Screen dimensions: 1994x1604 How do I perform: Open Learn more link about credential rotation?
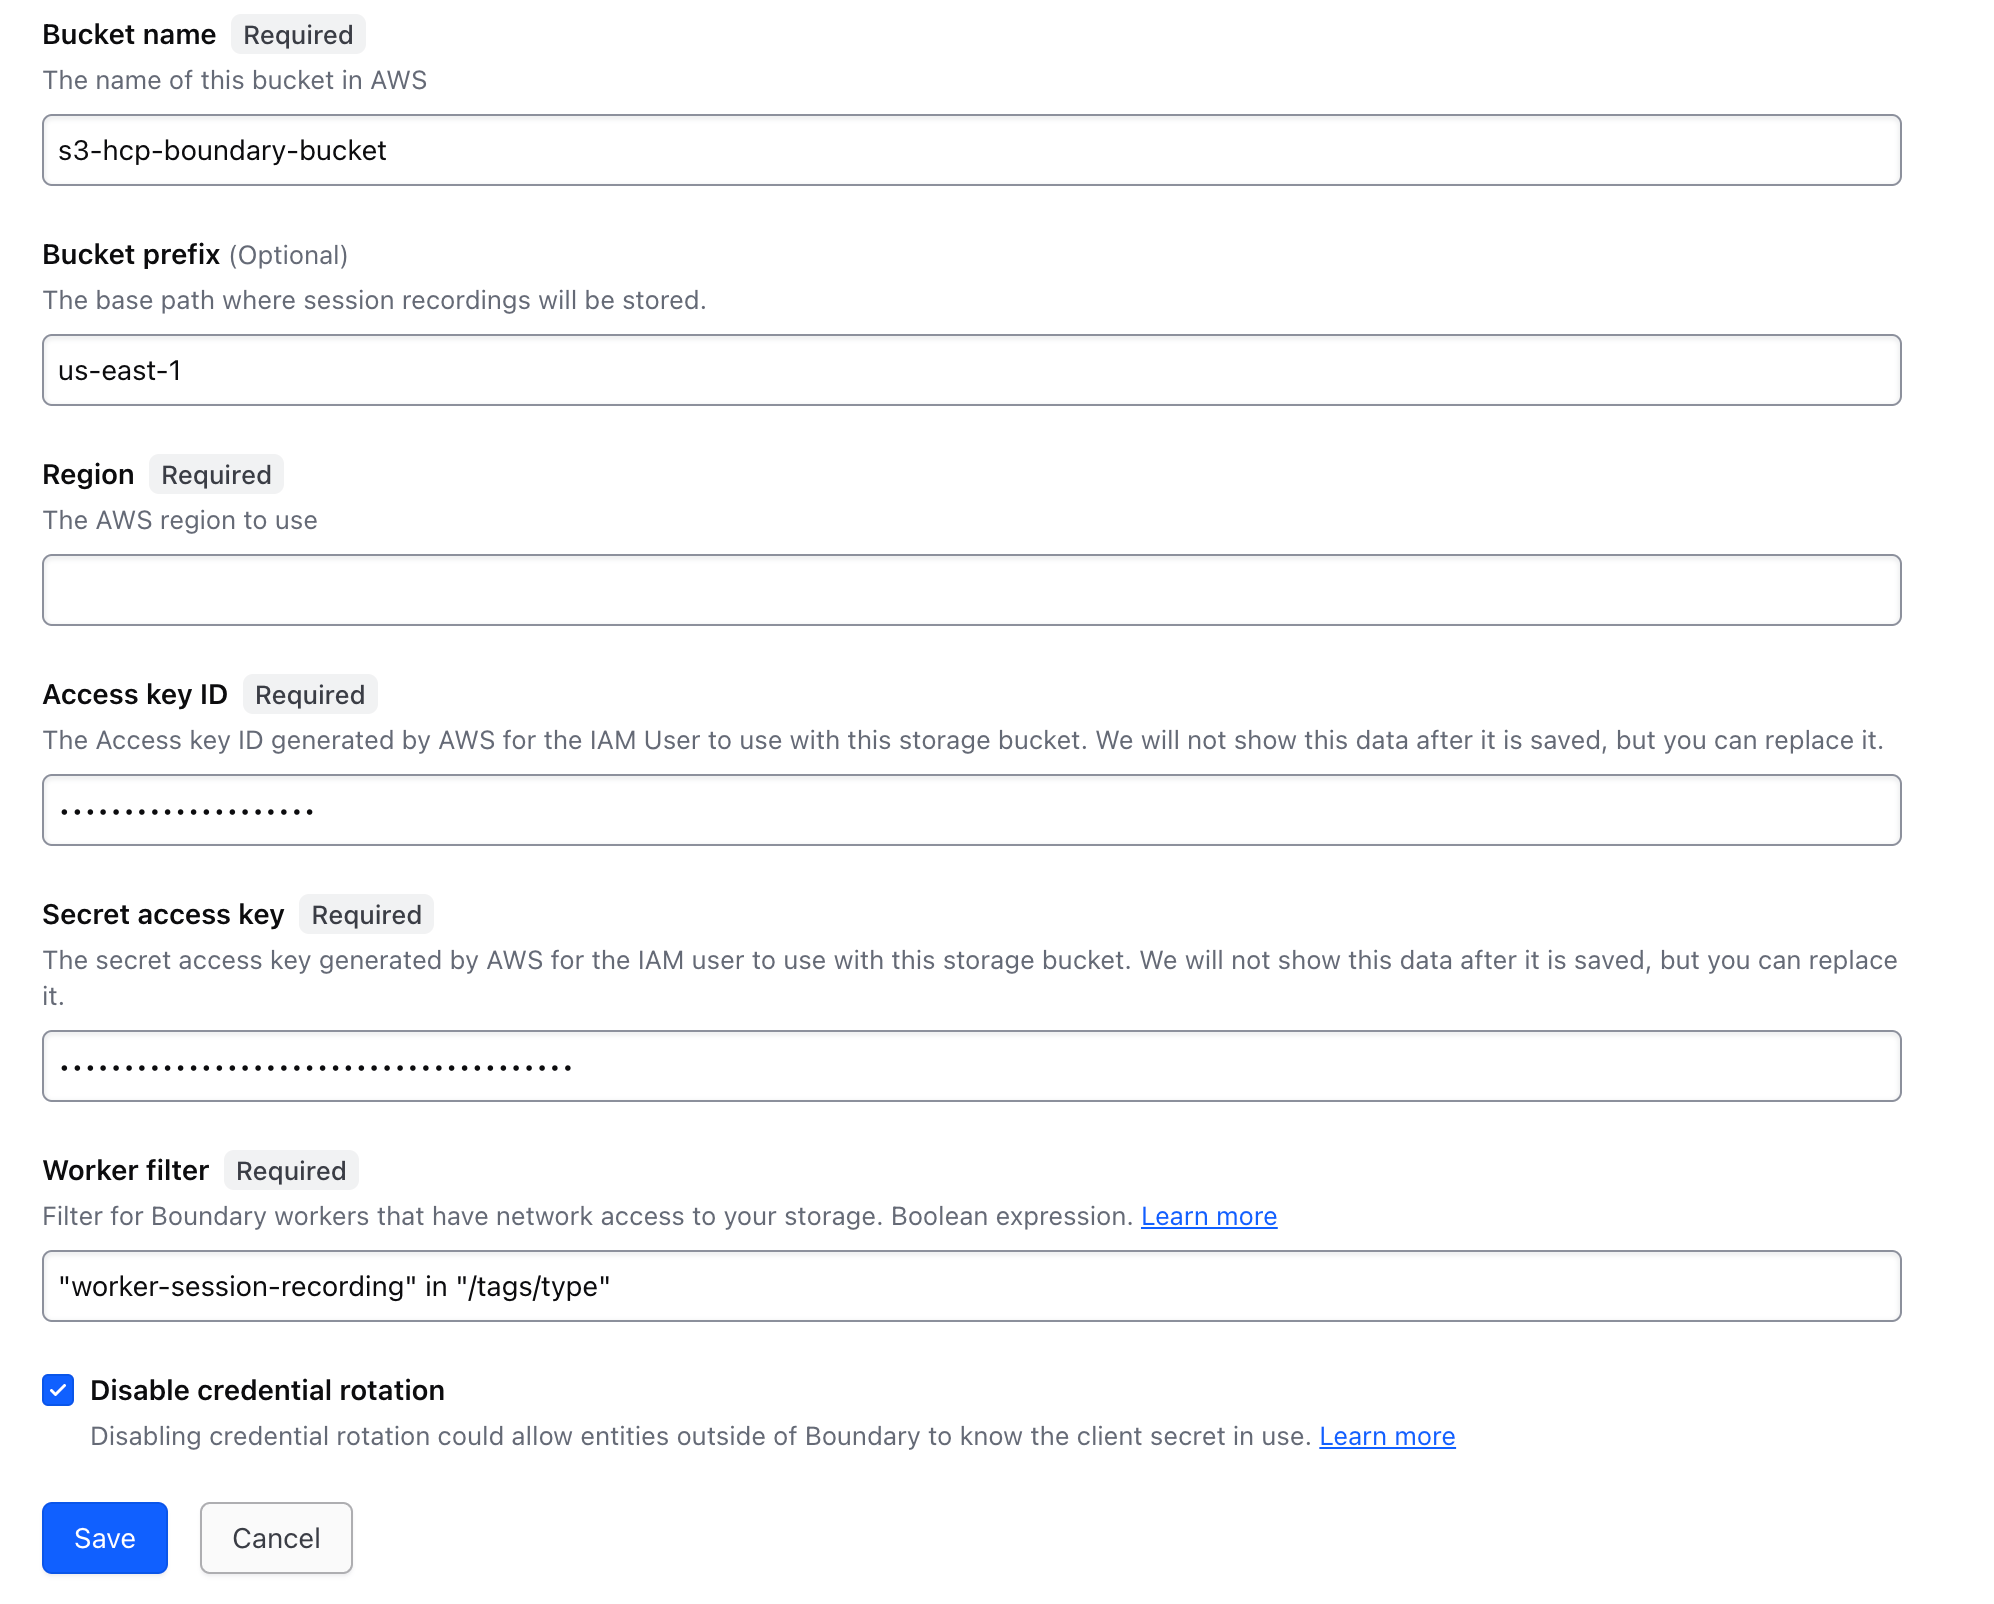(1386, 1436)
